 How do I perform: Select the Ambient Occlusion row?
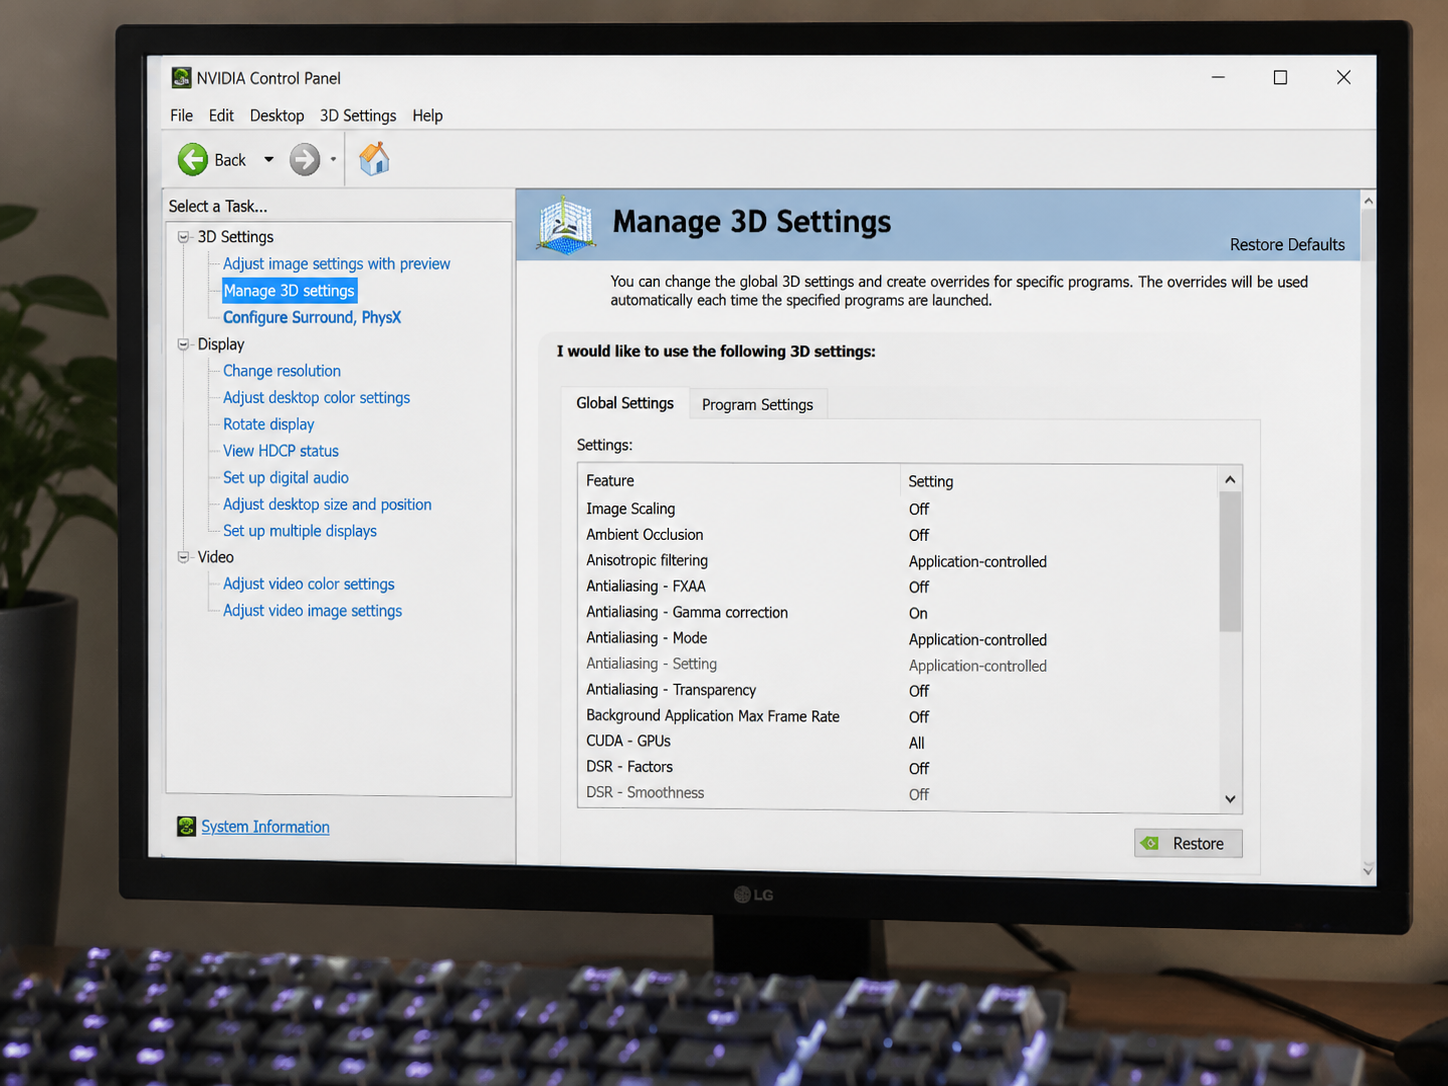tap(898, 535)
